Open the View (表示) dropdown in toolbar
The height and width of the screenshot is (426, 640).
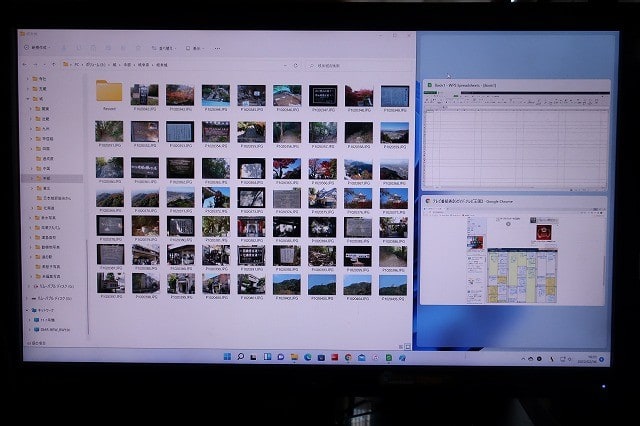coord(197,47)
